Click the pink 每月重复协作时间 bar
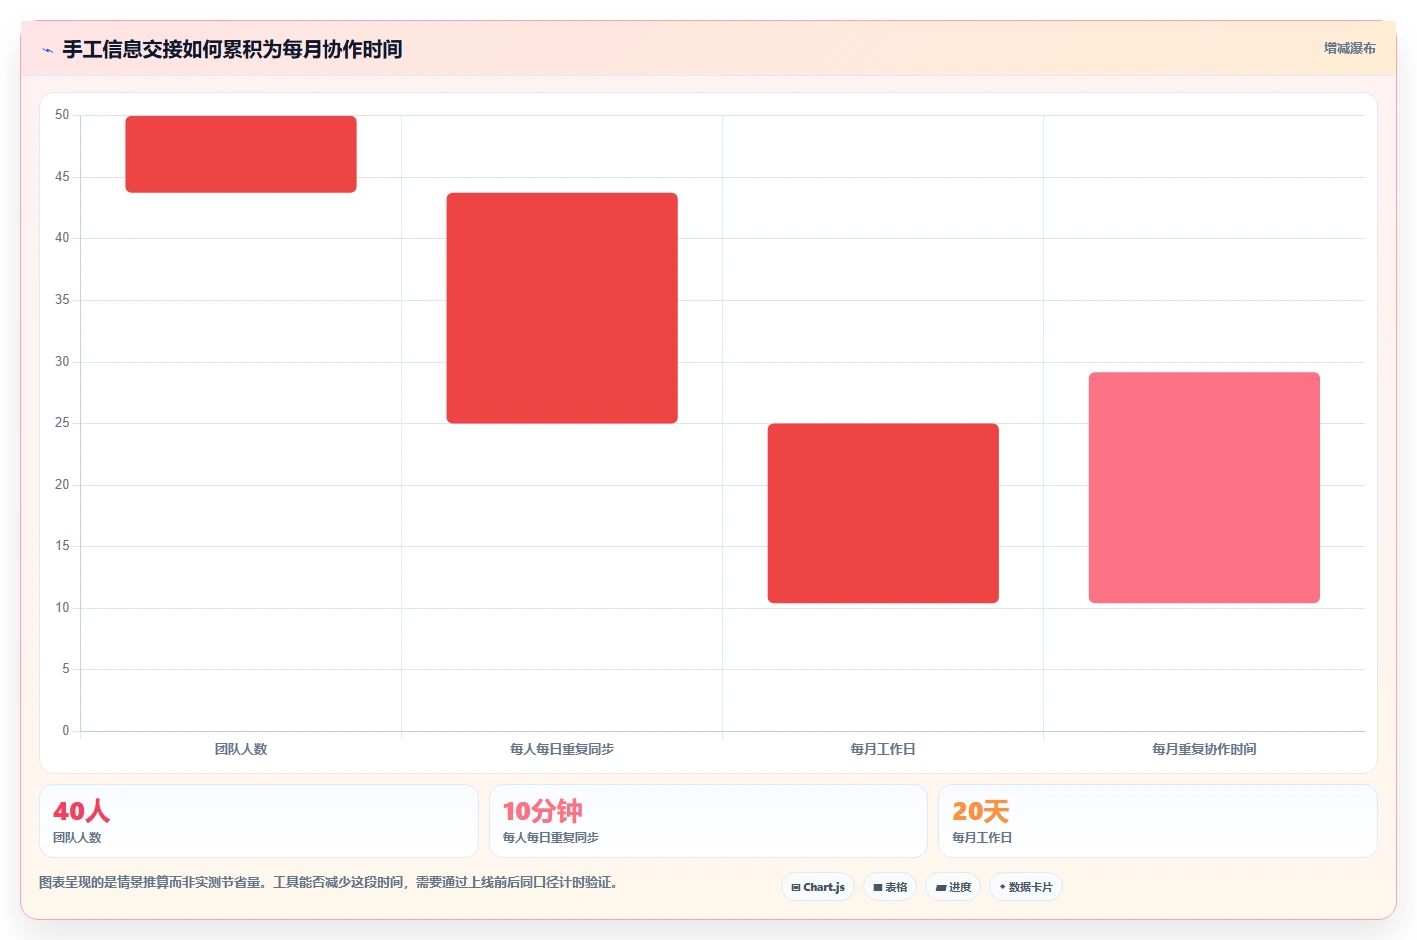The image size is (1417, 940). (x=1204, y=488)
